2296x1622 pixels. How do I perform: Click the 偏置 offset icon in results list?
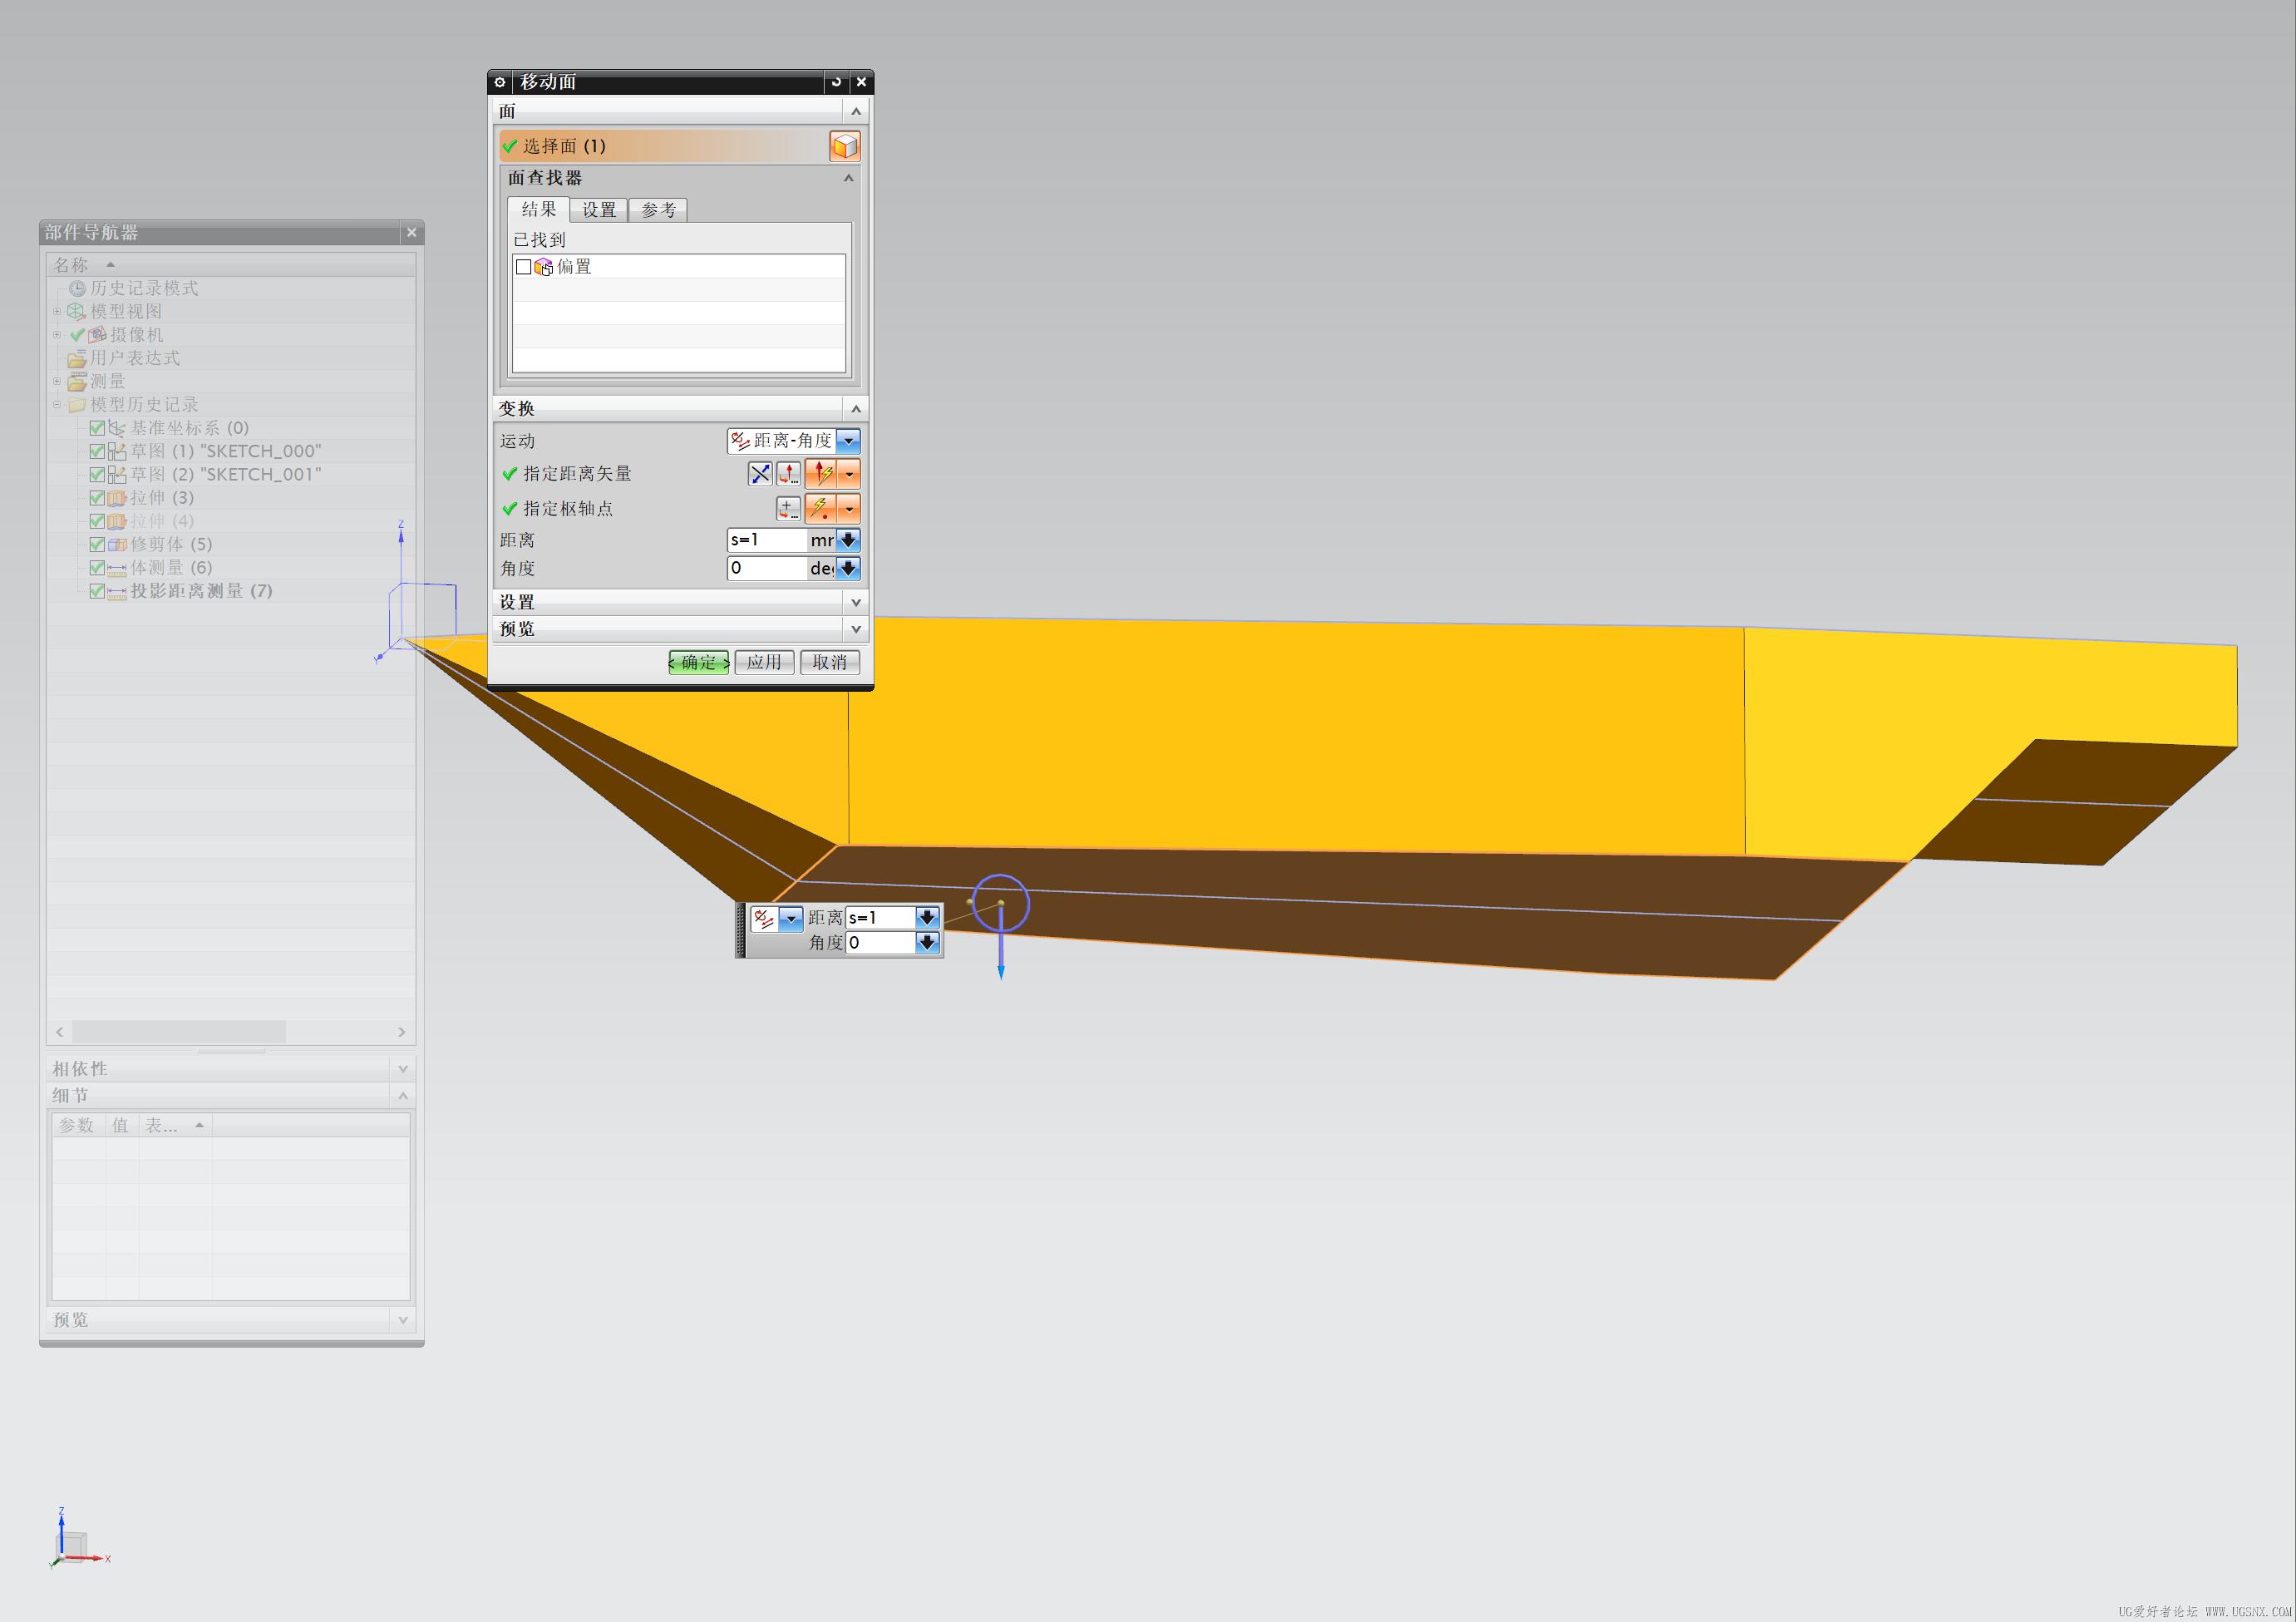[x=544, y=267]
